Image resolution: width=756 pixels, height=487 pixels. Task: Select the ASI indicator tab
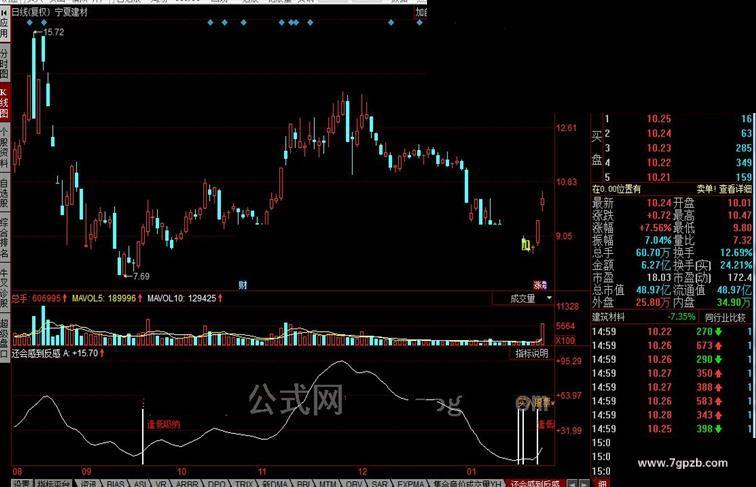pos(140,483)
